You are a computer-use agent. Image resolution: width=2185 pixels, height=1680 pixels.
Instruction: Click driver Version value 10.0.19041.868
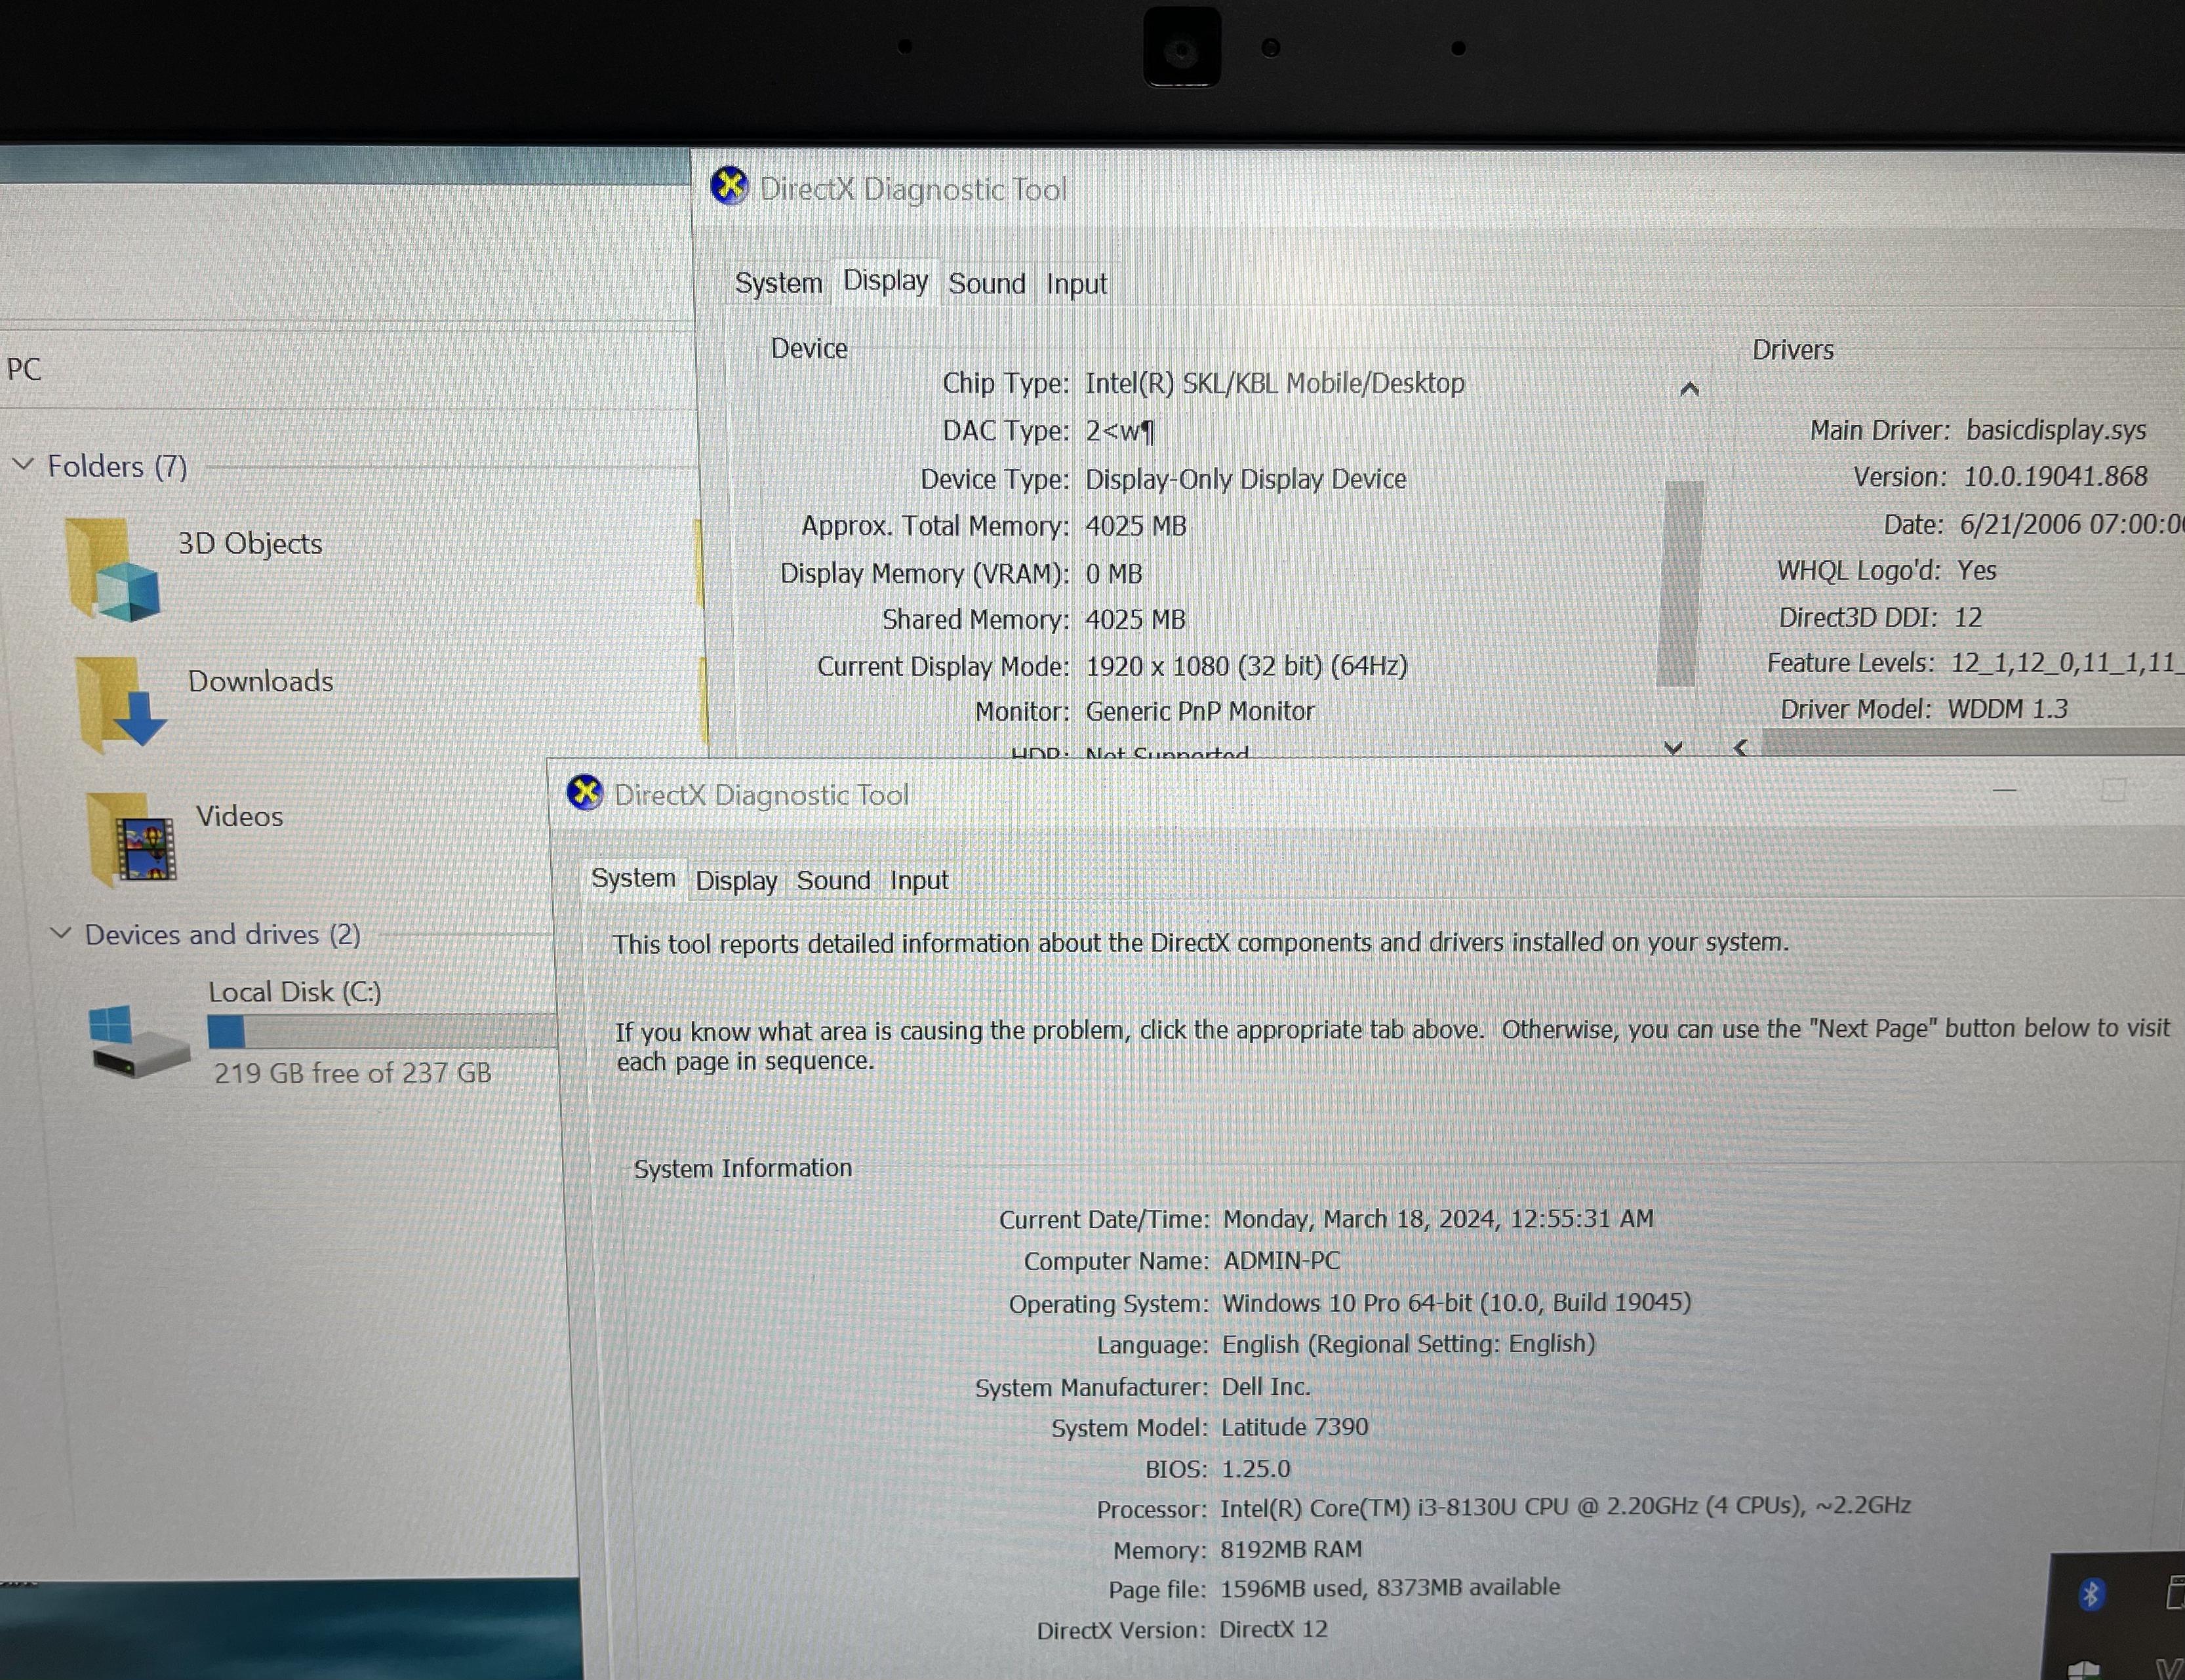[x=2055, y=477]
